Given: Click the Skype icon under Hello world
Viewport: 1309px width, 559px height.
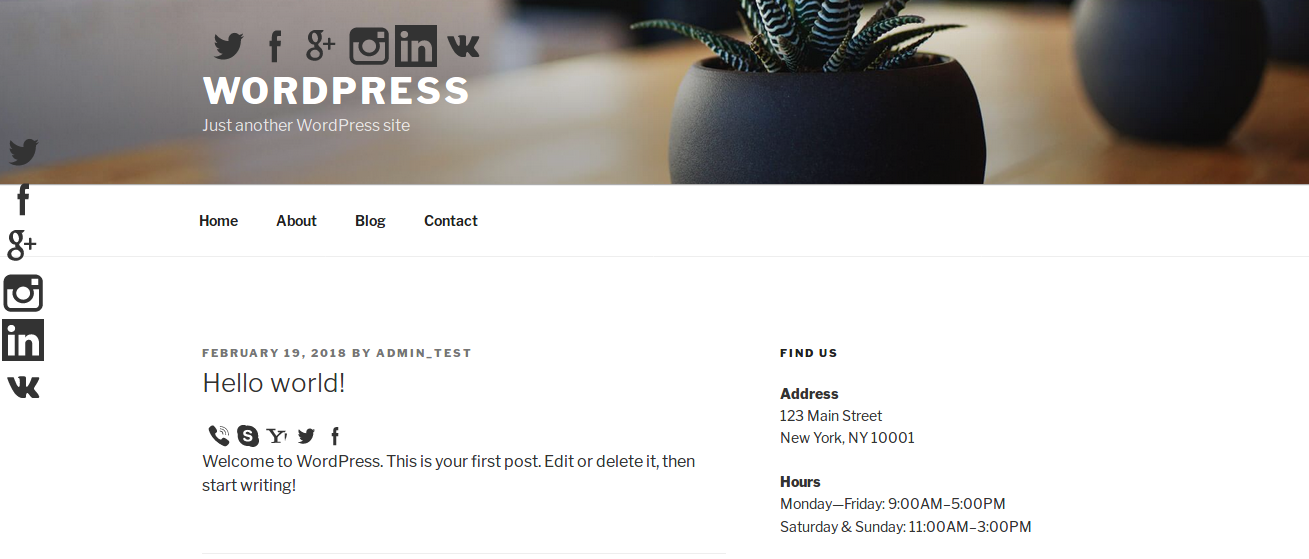Looking at the screenshot, I should point(248,436).
